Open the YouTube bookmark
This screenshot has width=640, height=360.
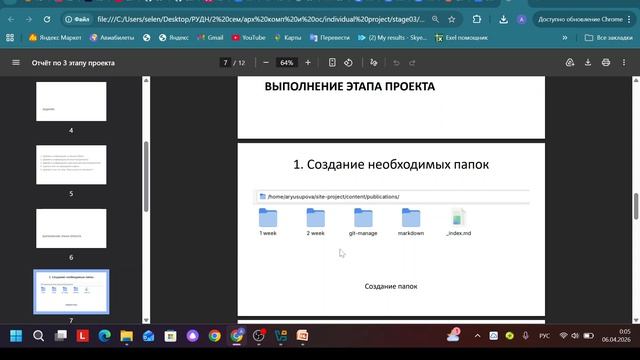point(249,38)
